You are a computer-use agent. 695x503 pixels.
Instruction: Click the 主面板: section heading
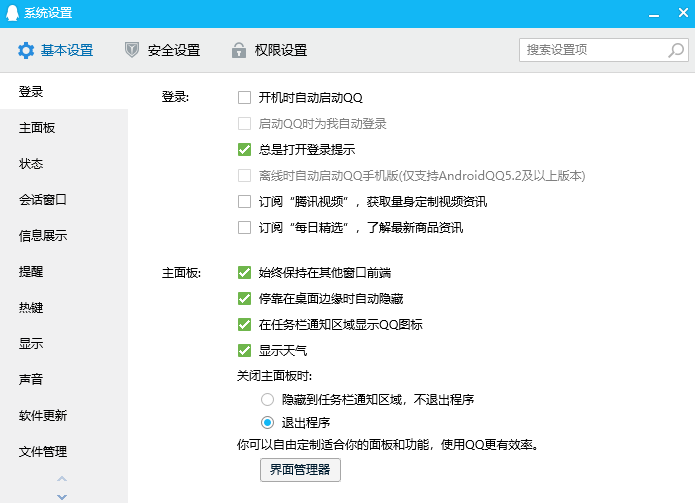pyautogui.click(x=181, y=273)
